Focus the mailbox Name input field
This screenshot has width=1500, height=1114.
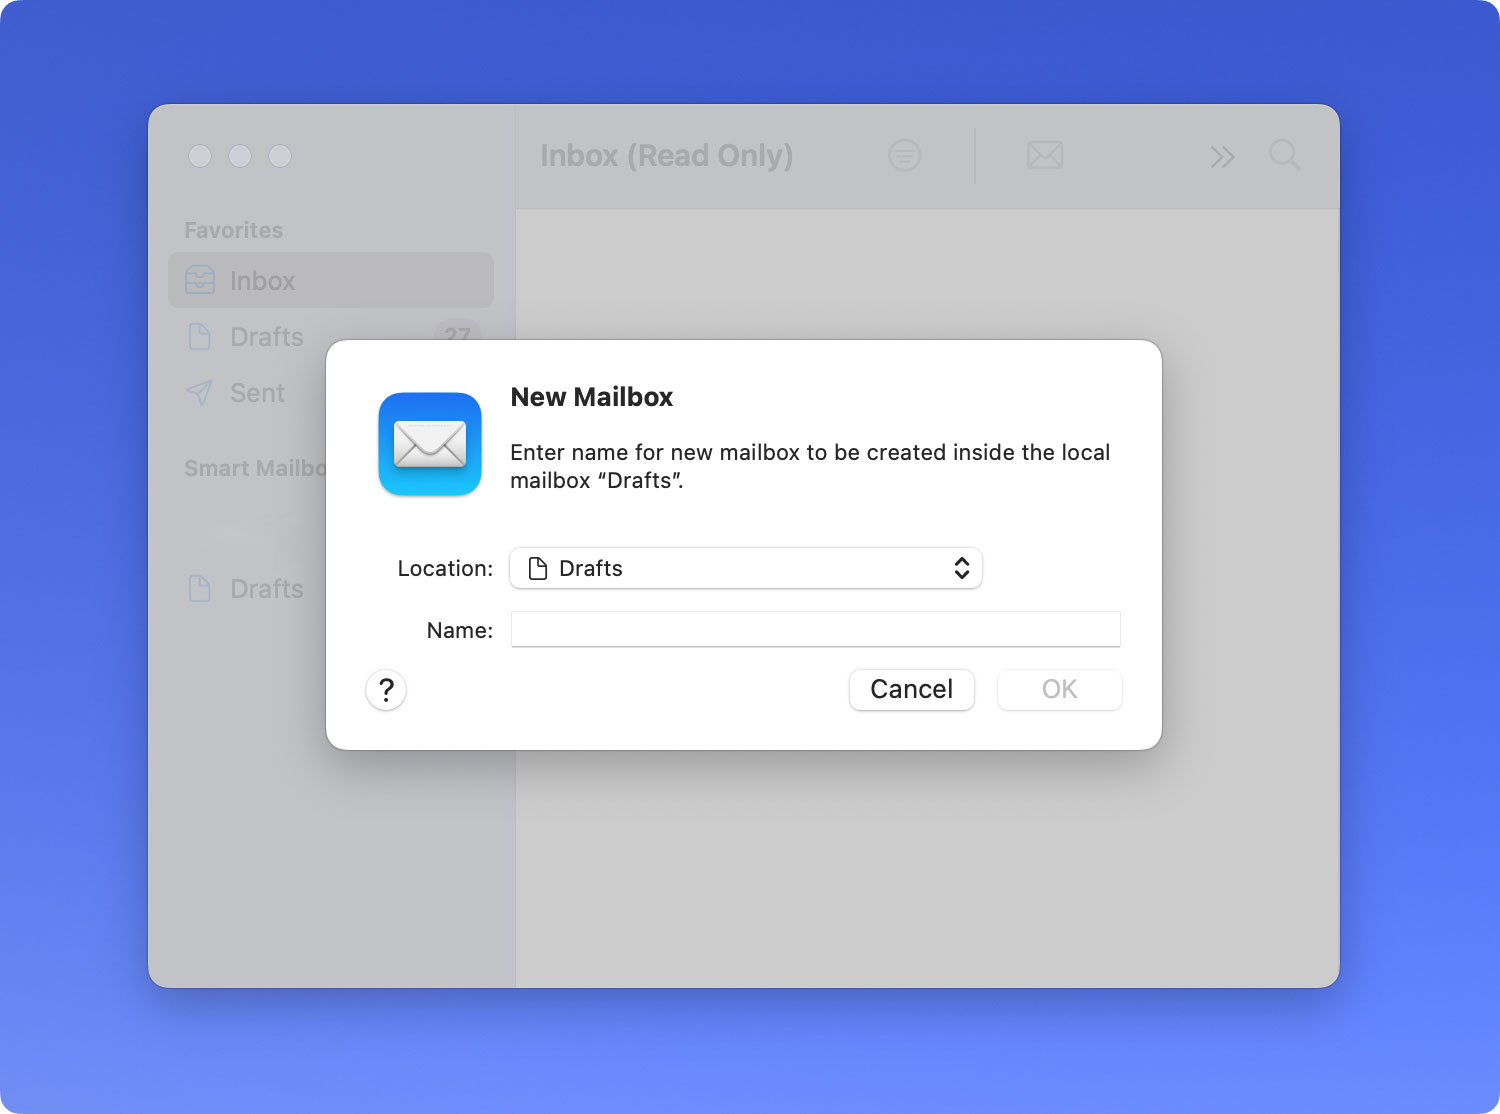pyautogui.click(x=816, y=629)
